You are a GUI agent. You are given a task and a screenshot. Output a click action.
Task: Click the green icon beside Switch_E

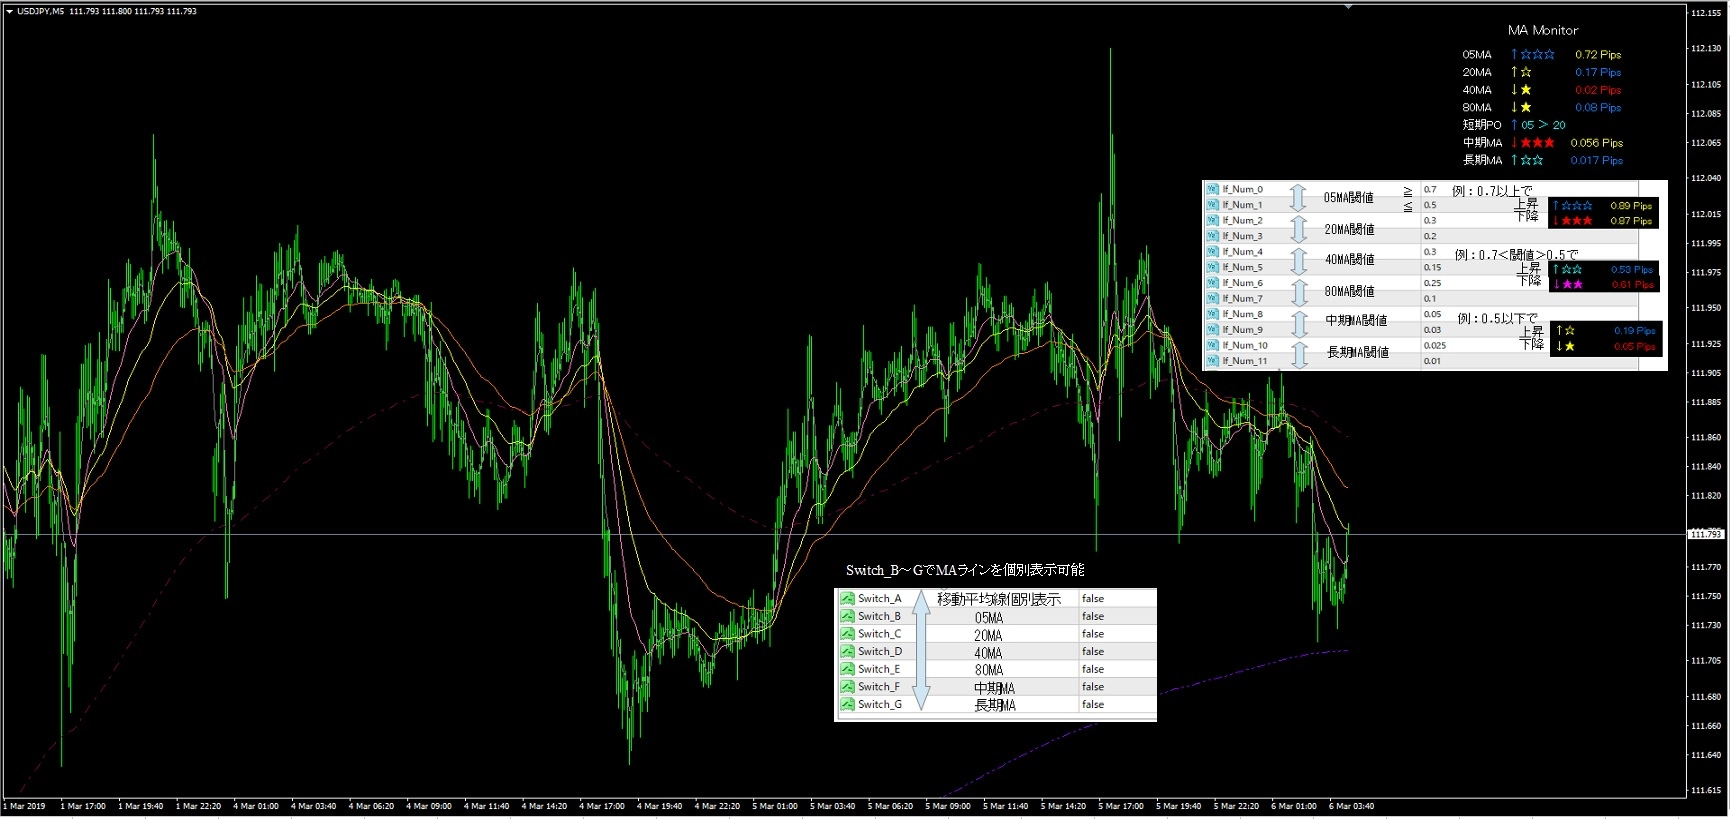pyautogui.click(x=848, y=669)
